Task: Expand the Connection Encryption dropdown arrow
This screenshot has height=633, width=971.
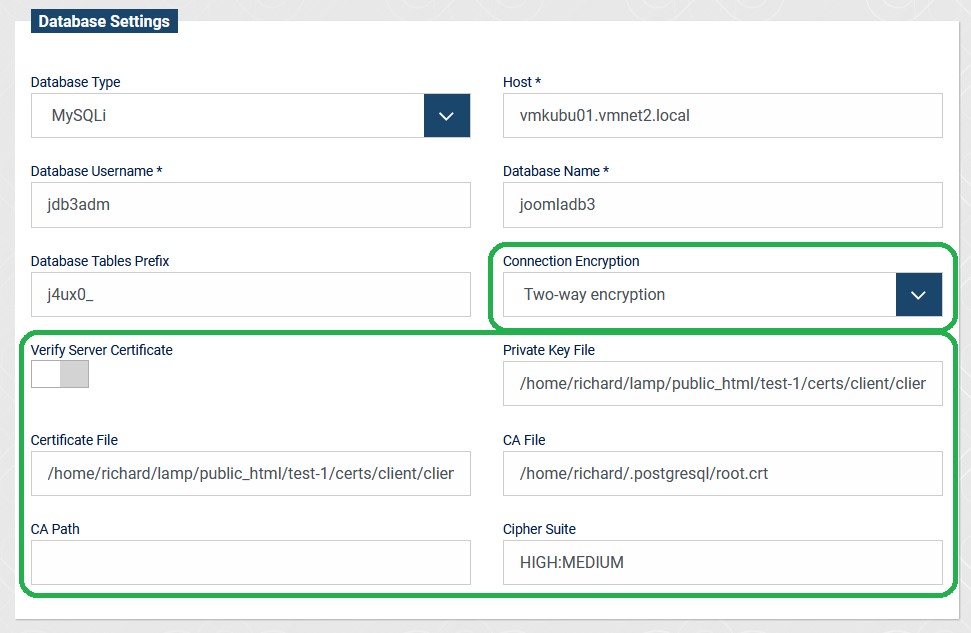Action: (918, 295)
